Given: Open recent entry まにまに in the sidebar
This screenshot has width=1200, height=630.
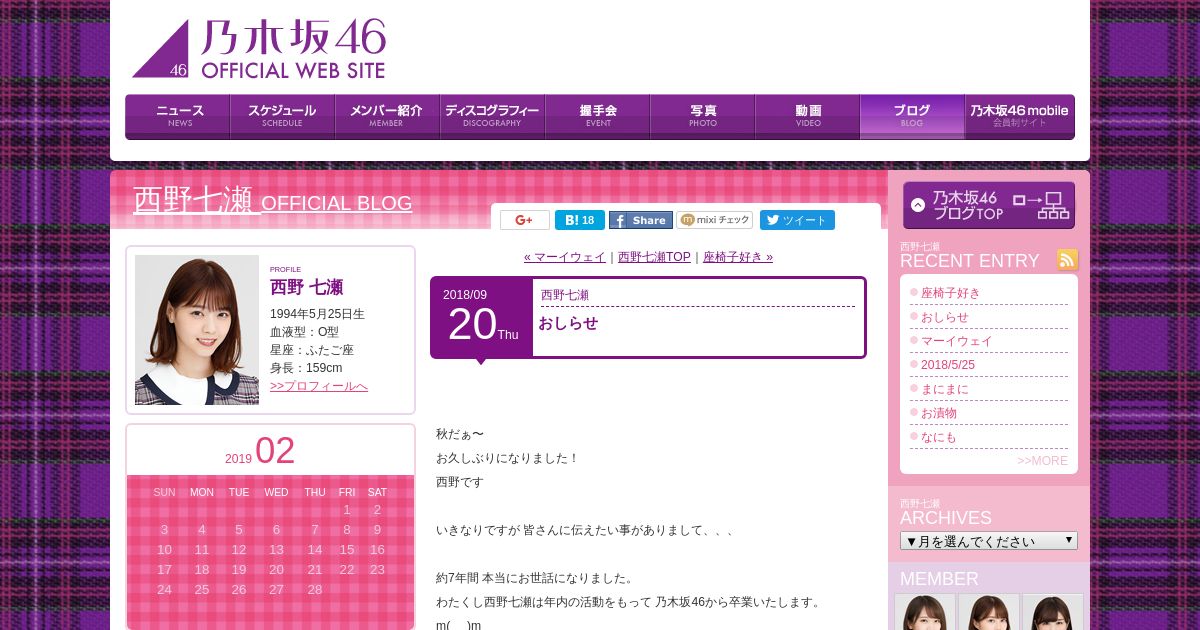Looking at the screenshot, I should [x=945, y=389].
